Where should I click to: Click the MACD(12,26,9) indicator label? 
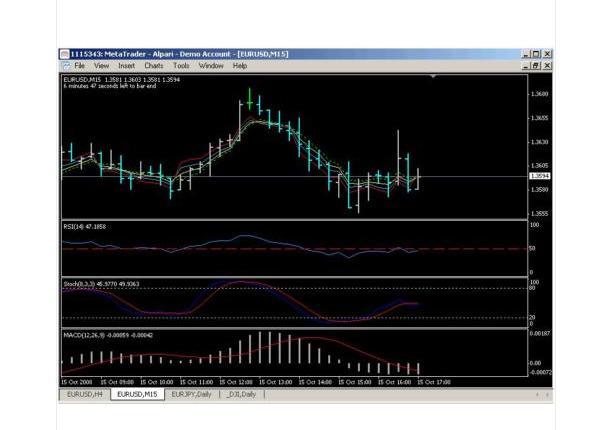pos(108,335)
